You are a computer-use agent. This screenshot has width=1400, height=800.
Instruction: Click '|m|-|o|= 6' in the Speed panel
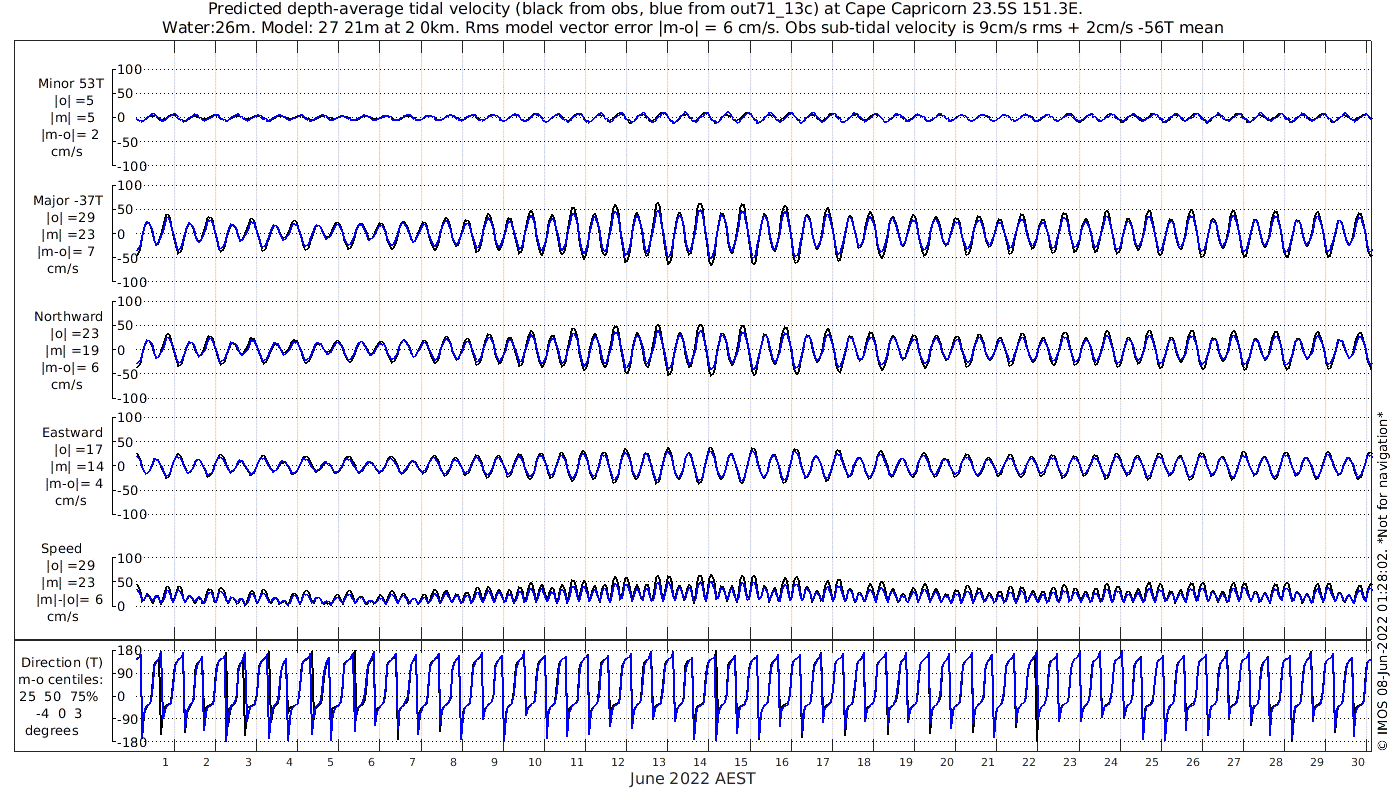click(71, 599)
